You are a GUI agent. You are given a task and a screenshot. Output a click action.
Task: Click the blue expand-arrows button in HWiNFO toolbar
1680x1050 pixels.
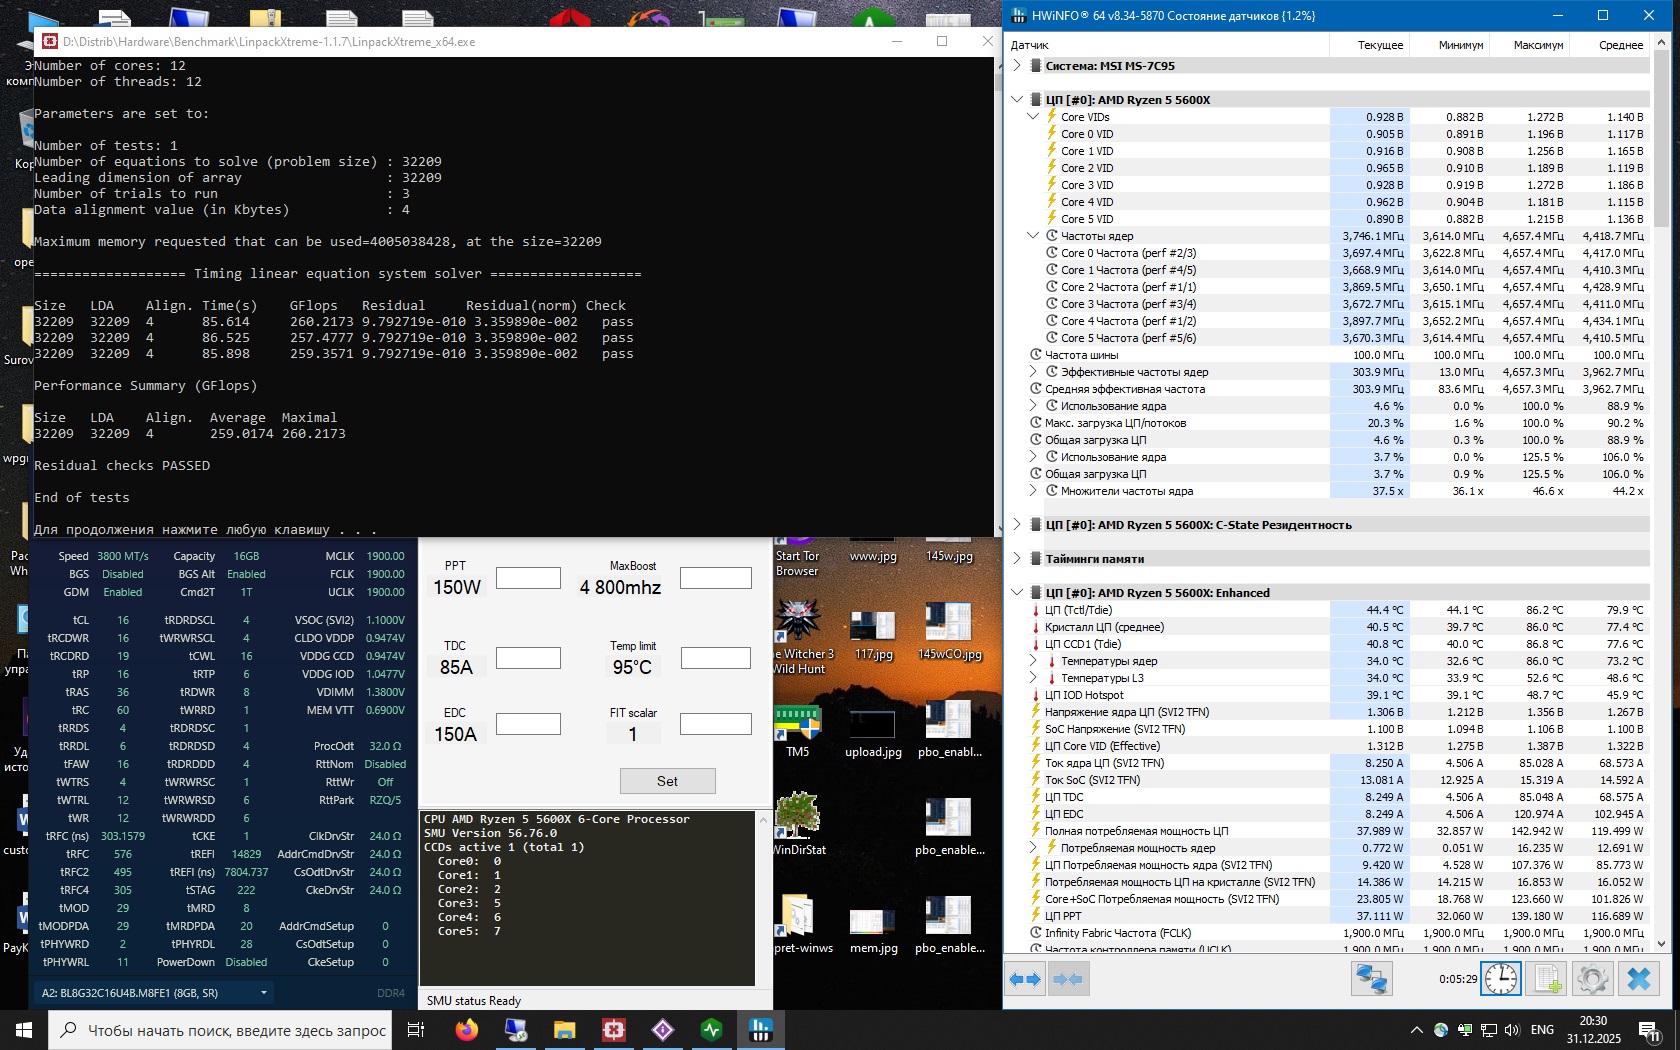point(1025,979)
